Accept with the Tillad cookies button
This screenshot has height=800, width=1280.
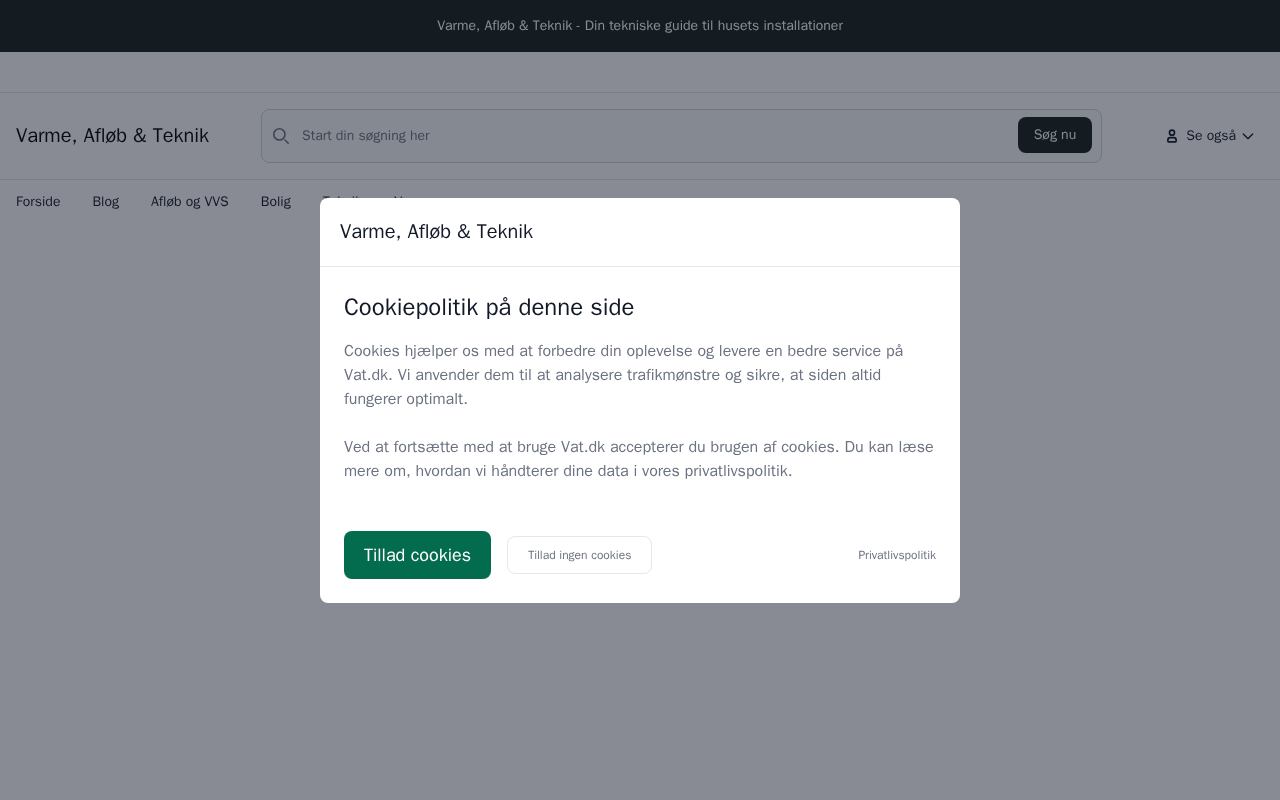417,555
